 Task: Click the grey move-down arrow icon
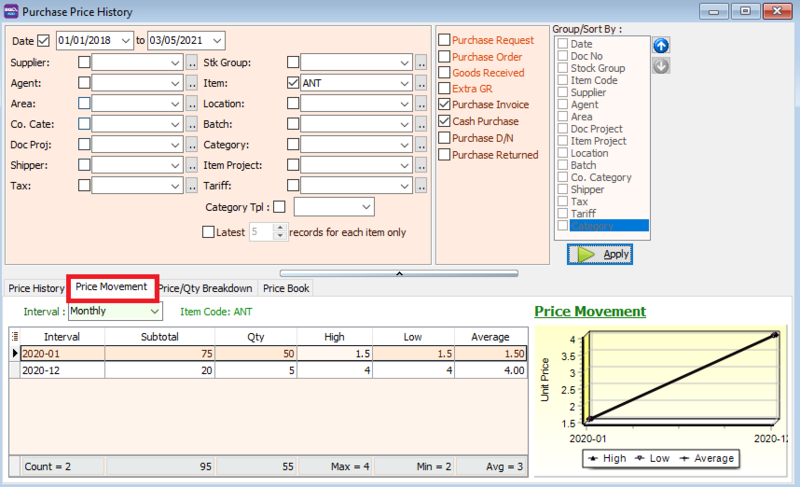[x=660, y=67]
